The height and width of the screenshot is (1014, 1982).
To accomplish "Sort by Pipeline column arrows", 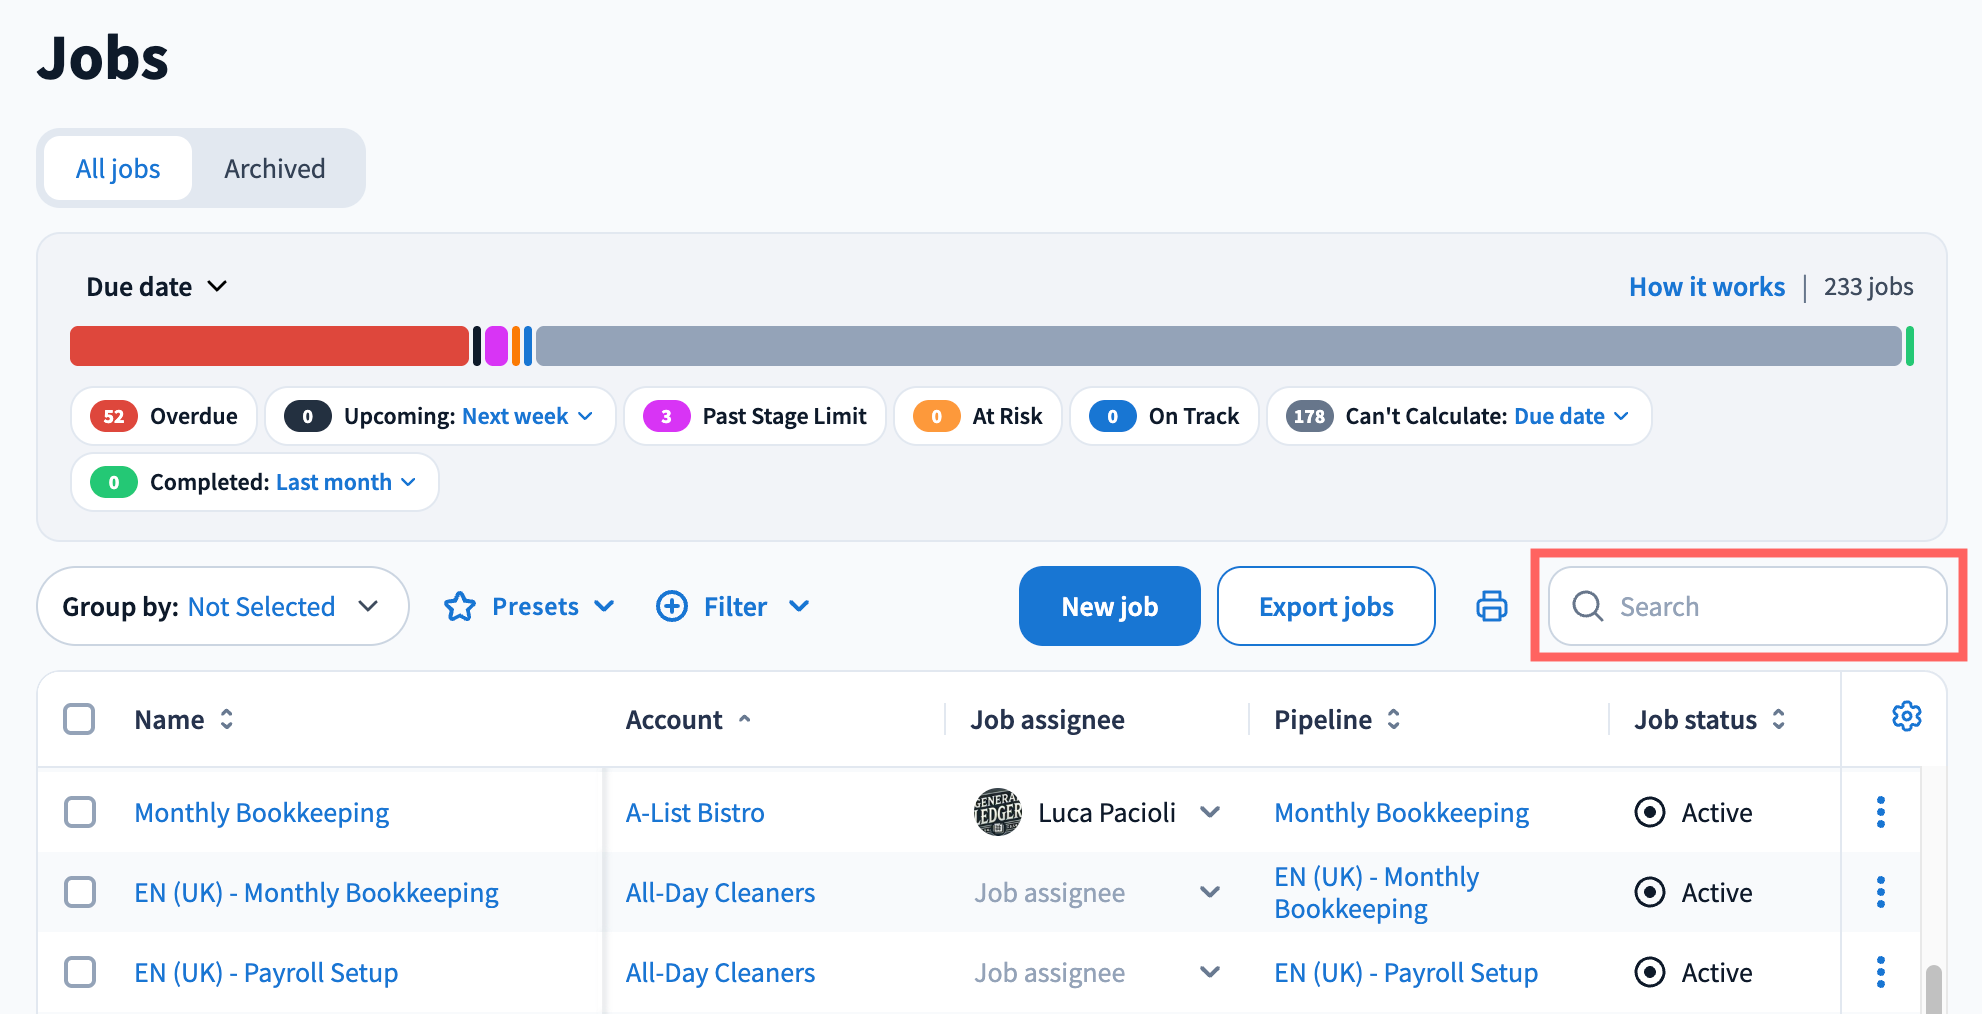I will click(x=1393, y=720).
